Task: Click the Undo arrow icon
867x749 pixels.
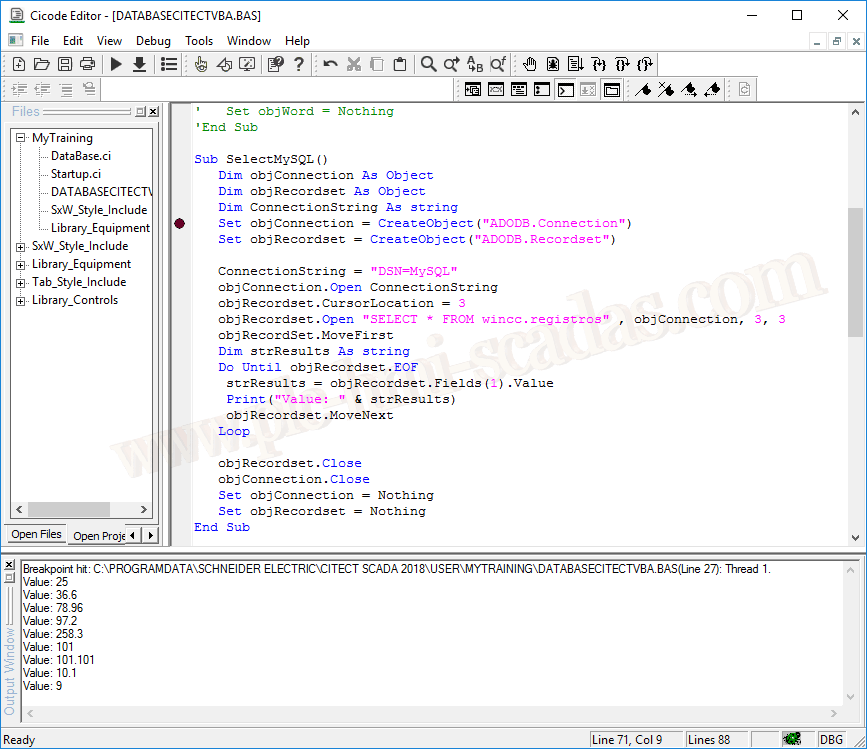Action: click(x=330, y=64)
